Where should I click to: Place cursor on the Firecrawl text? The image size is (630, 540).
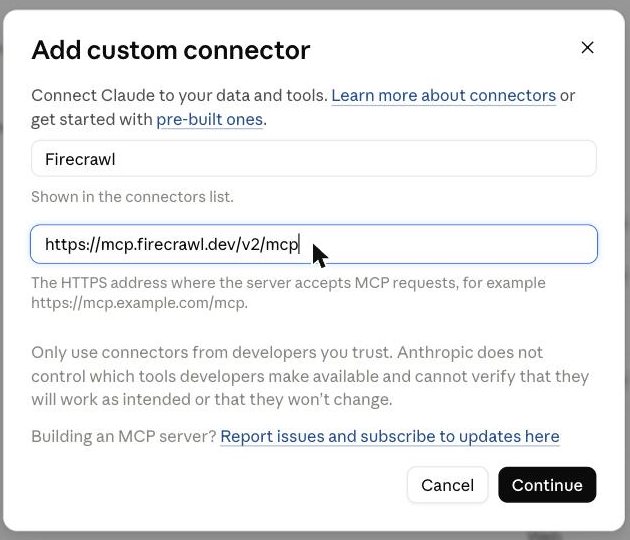[80, 159]
